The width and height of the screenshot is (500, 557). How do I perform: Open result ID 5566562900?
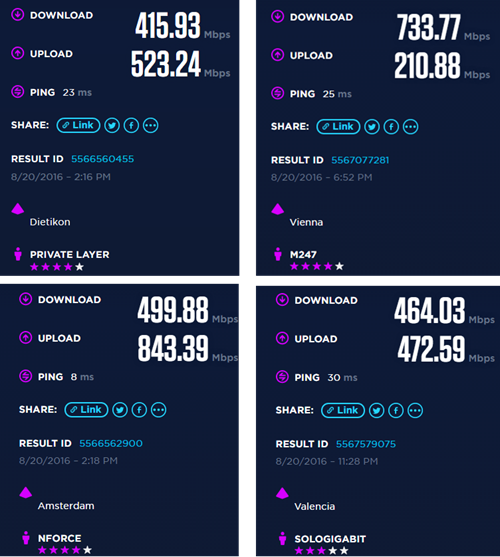(111, 443)
